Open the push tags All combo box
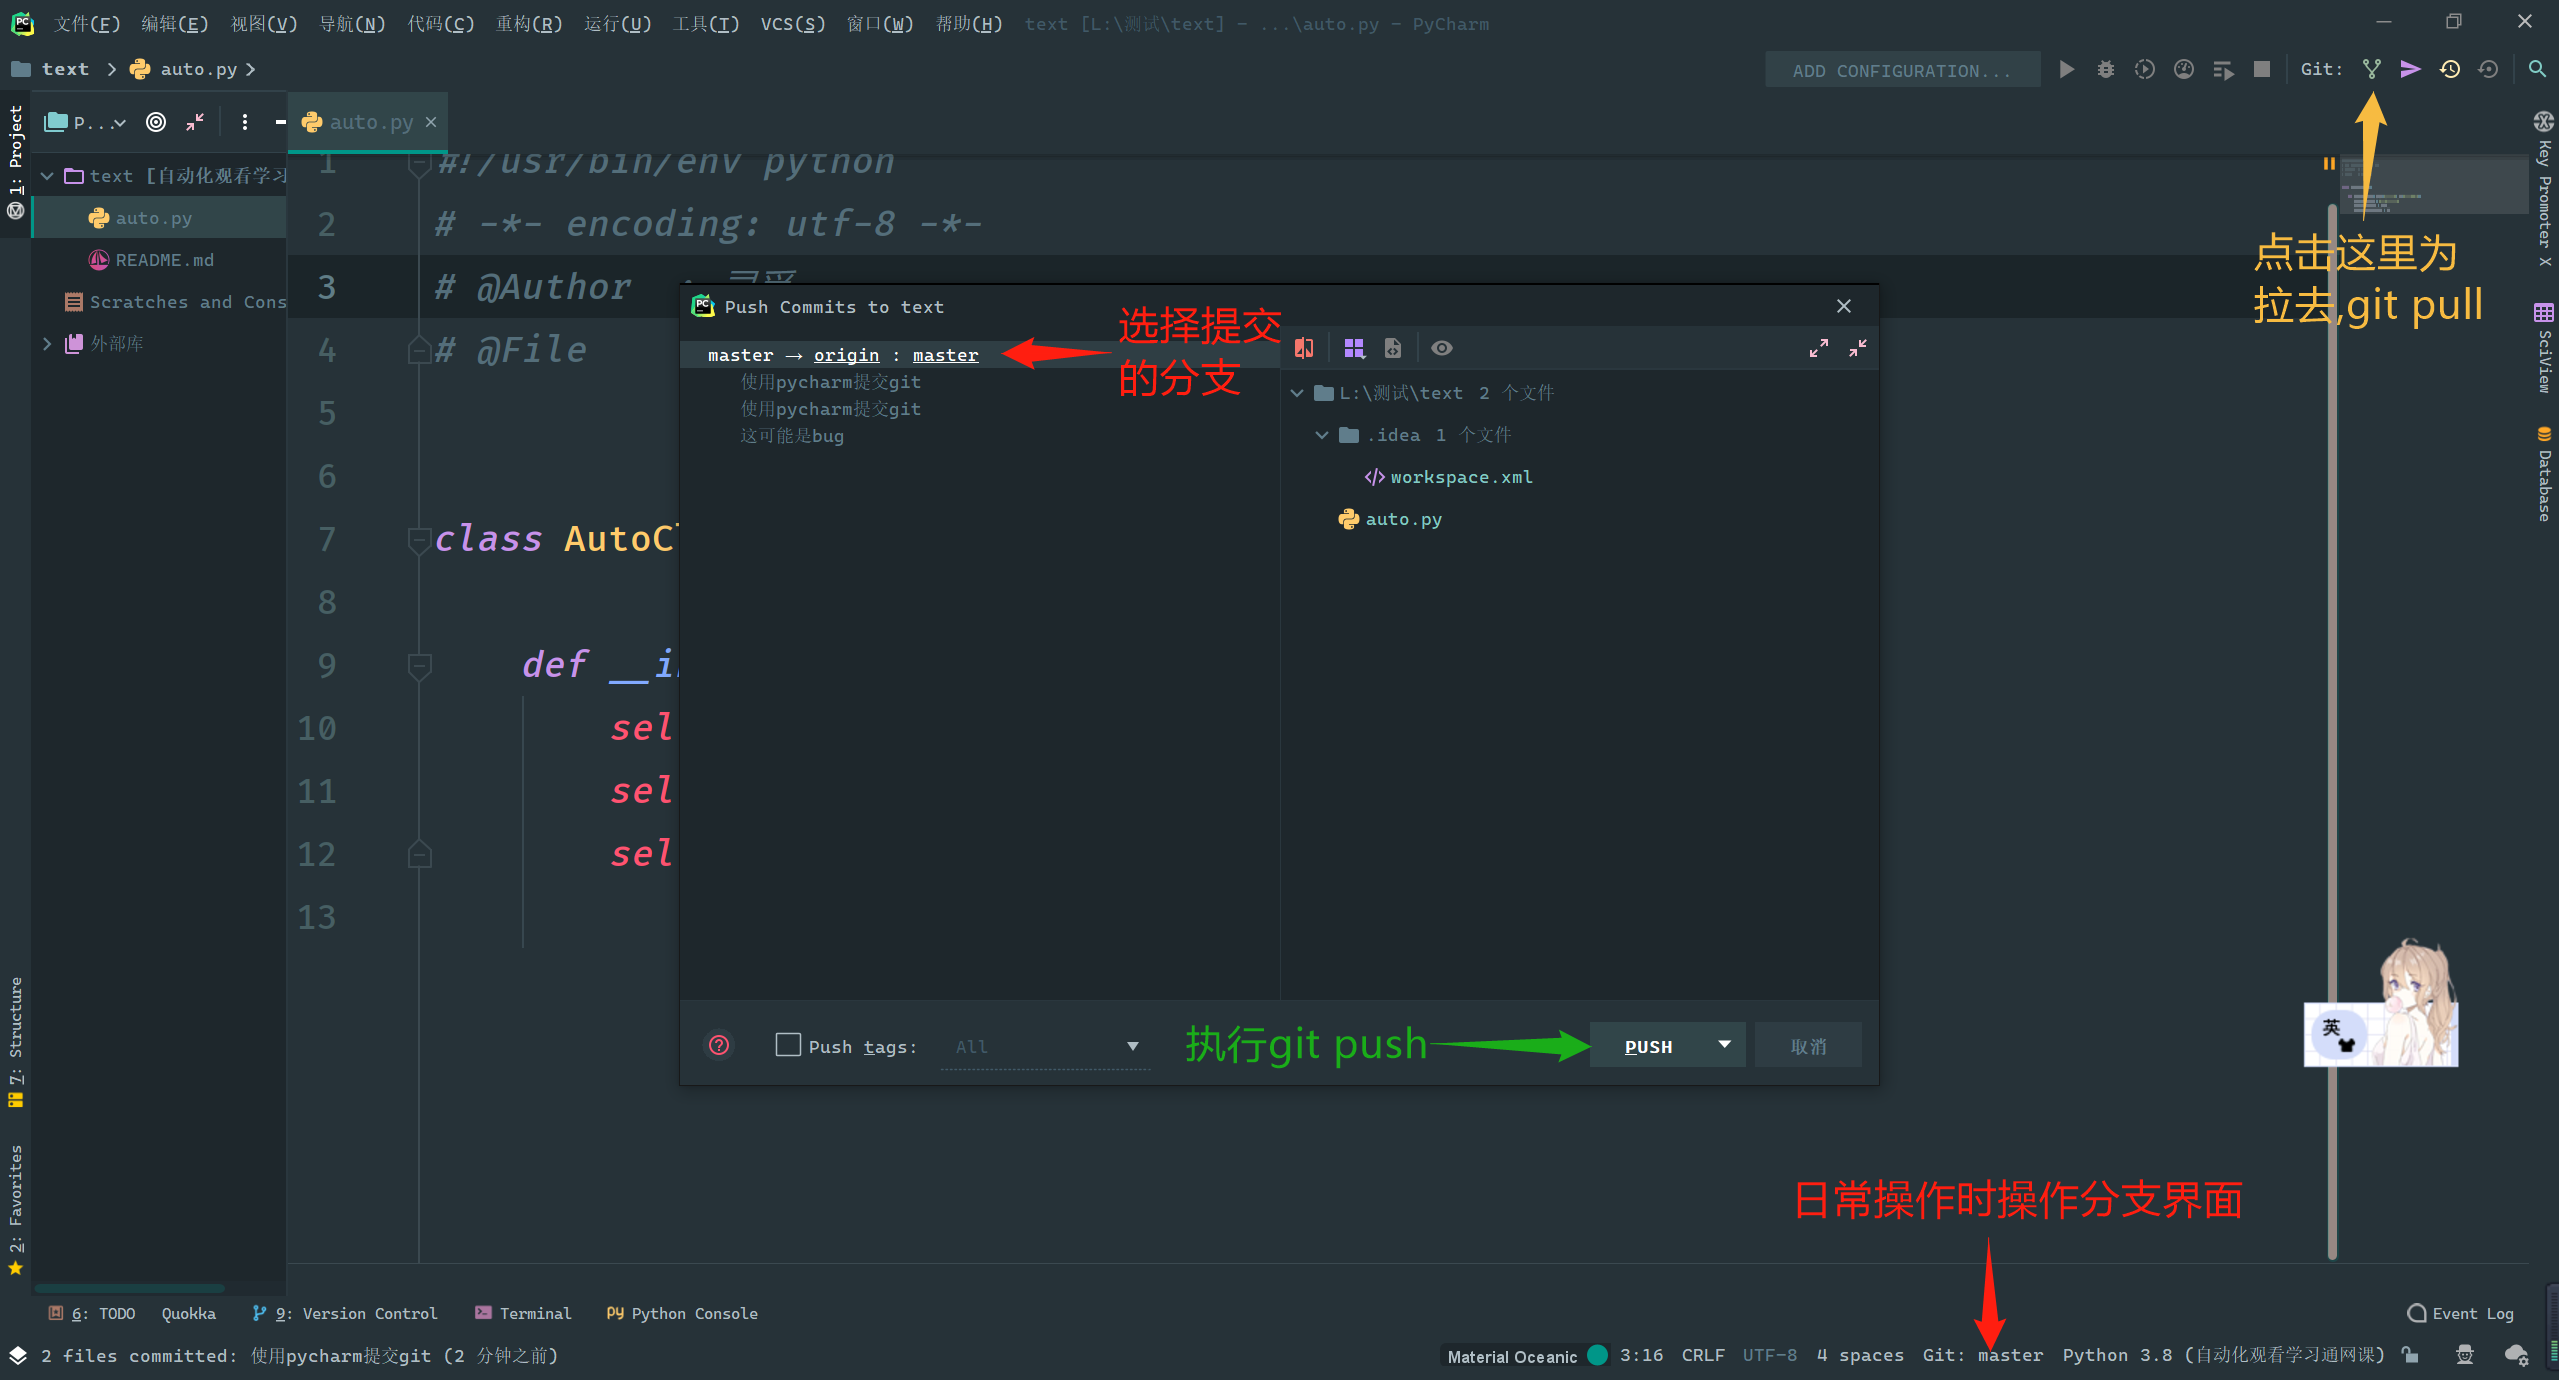 coord(1045,1046)
